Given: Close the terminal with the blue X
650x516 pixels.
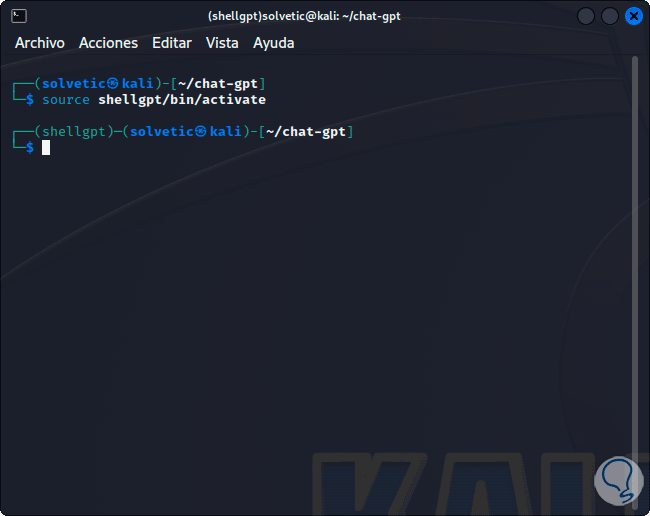Looking at the screenshot, I should tap(633, 16).
